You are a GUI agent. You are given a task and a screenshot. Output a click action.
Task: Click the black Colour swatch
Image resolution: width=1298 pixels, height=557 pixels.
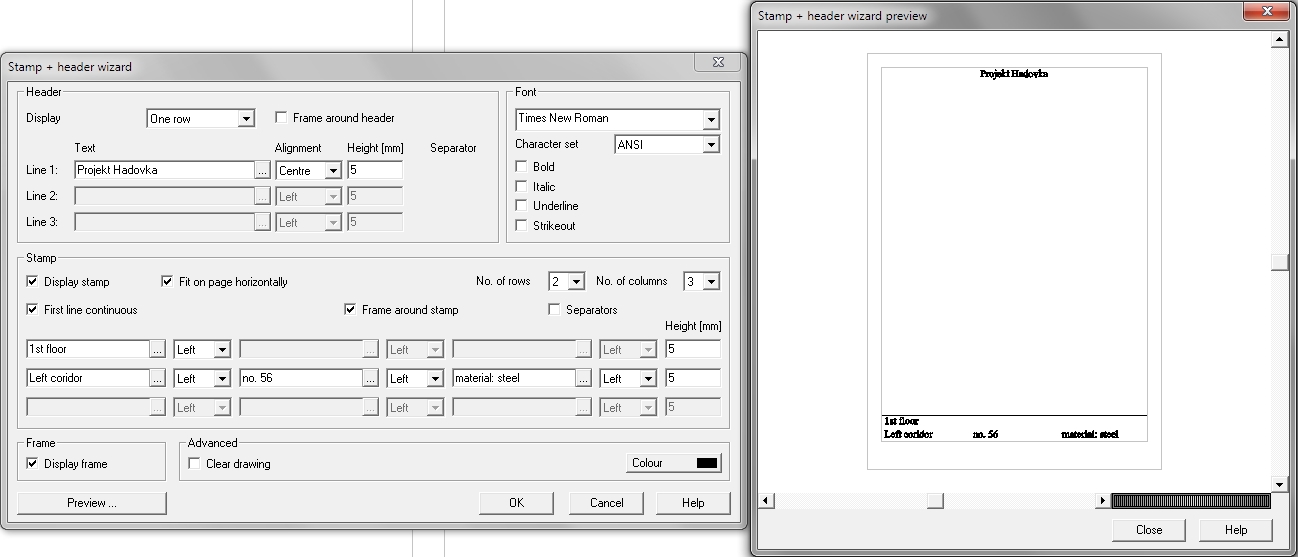[706, 463]
